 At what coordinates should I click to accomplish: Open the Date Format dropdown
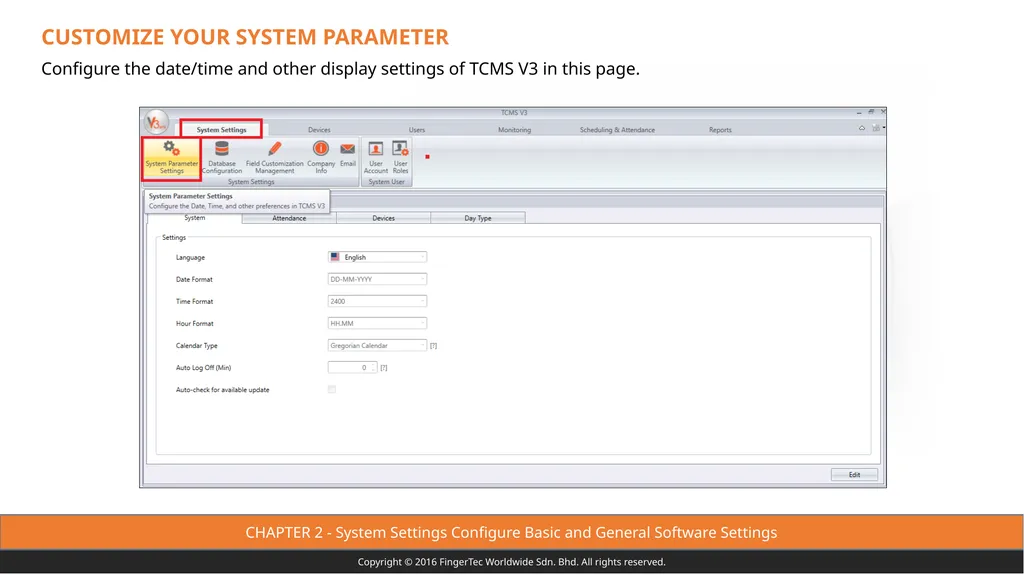[377, 279]
